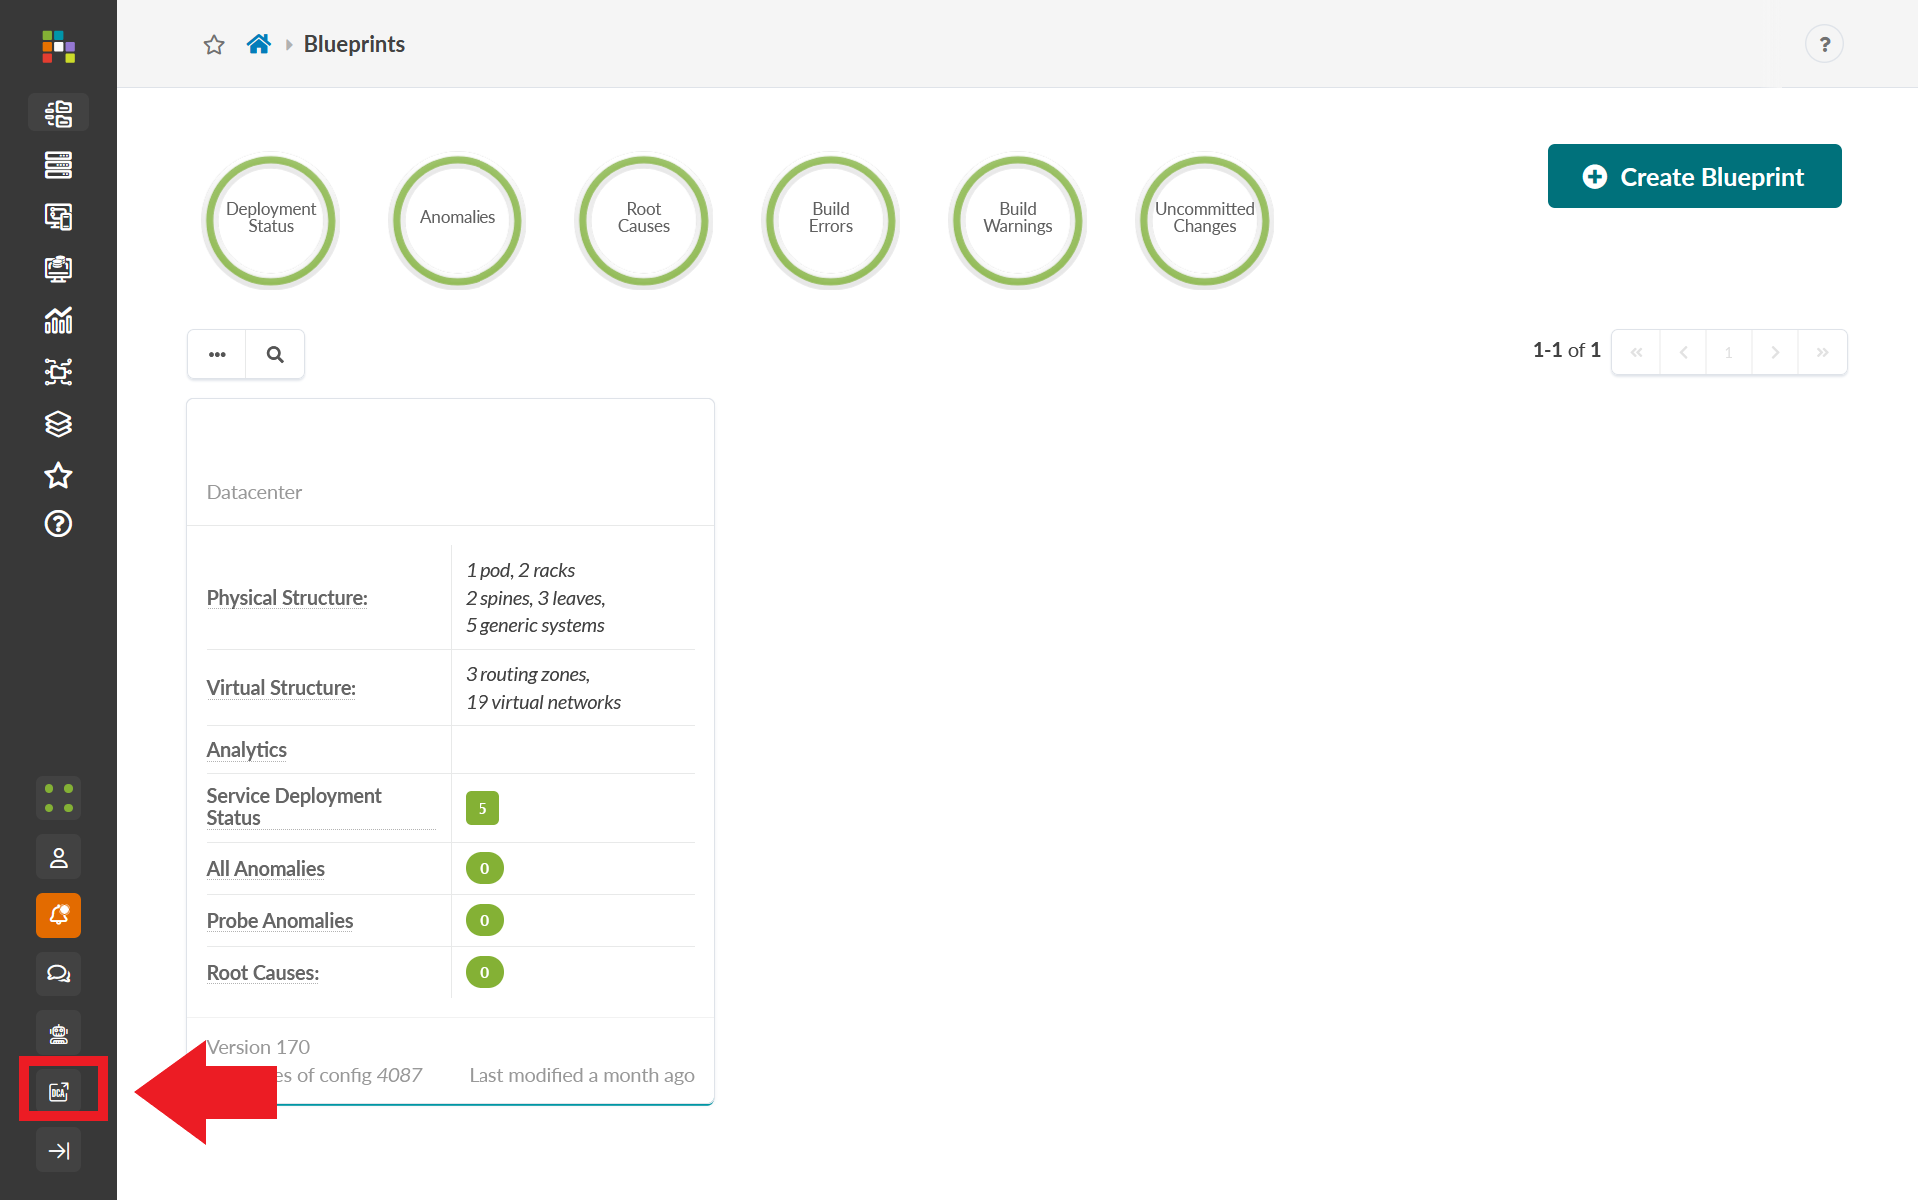Screen dimensions: 1918x1200
Task: Open Favorites star in sidebar
Action: coord(58,475)
